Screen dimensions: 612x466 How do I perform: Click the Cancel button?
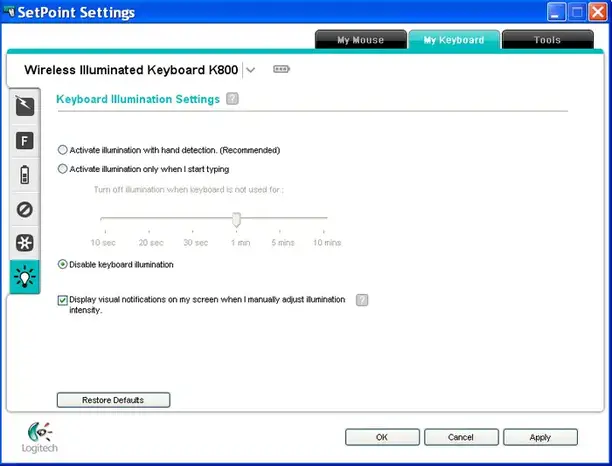click(x=461, y=437)
